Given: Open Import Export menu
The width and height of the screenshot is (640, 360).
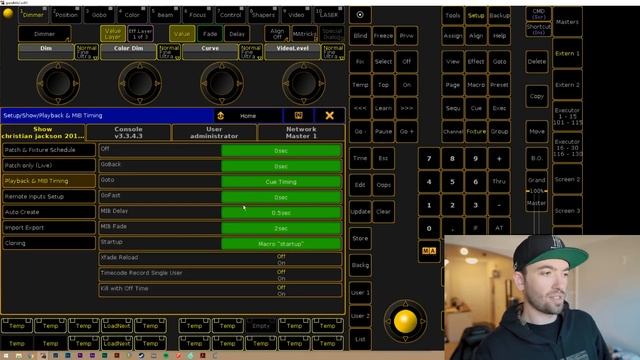Looking at the screenshot, I should pos(49,227).
